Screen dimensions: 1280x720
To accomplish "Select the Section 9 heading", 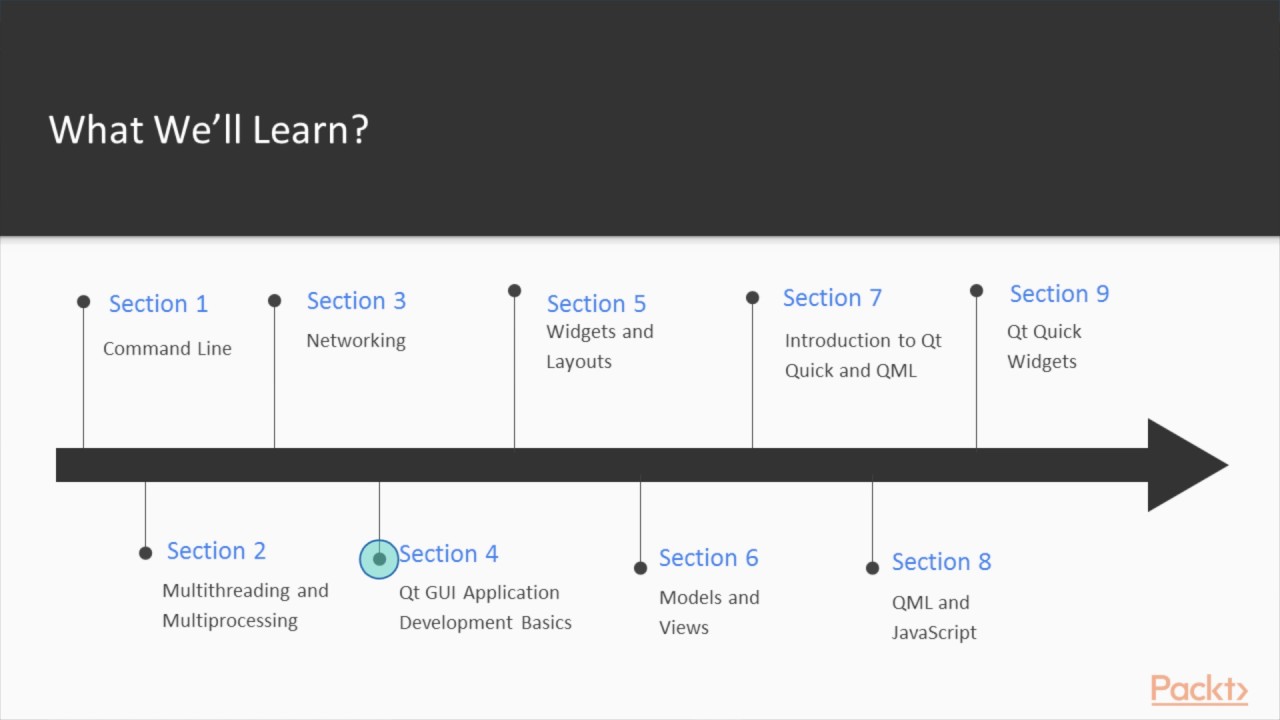I will coord(1059,294).
